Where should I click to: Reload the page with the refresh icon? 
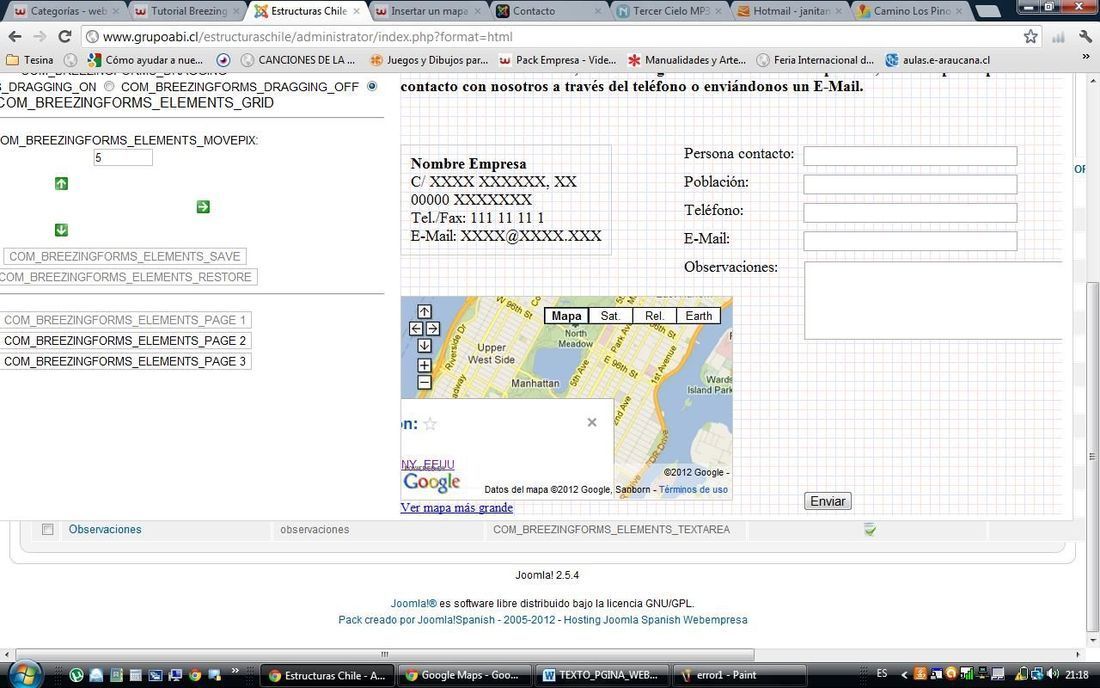[65, 36]
